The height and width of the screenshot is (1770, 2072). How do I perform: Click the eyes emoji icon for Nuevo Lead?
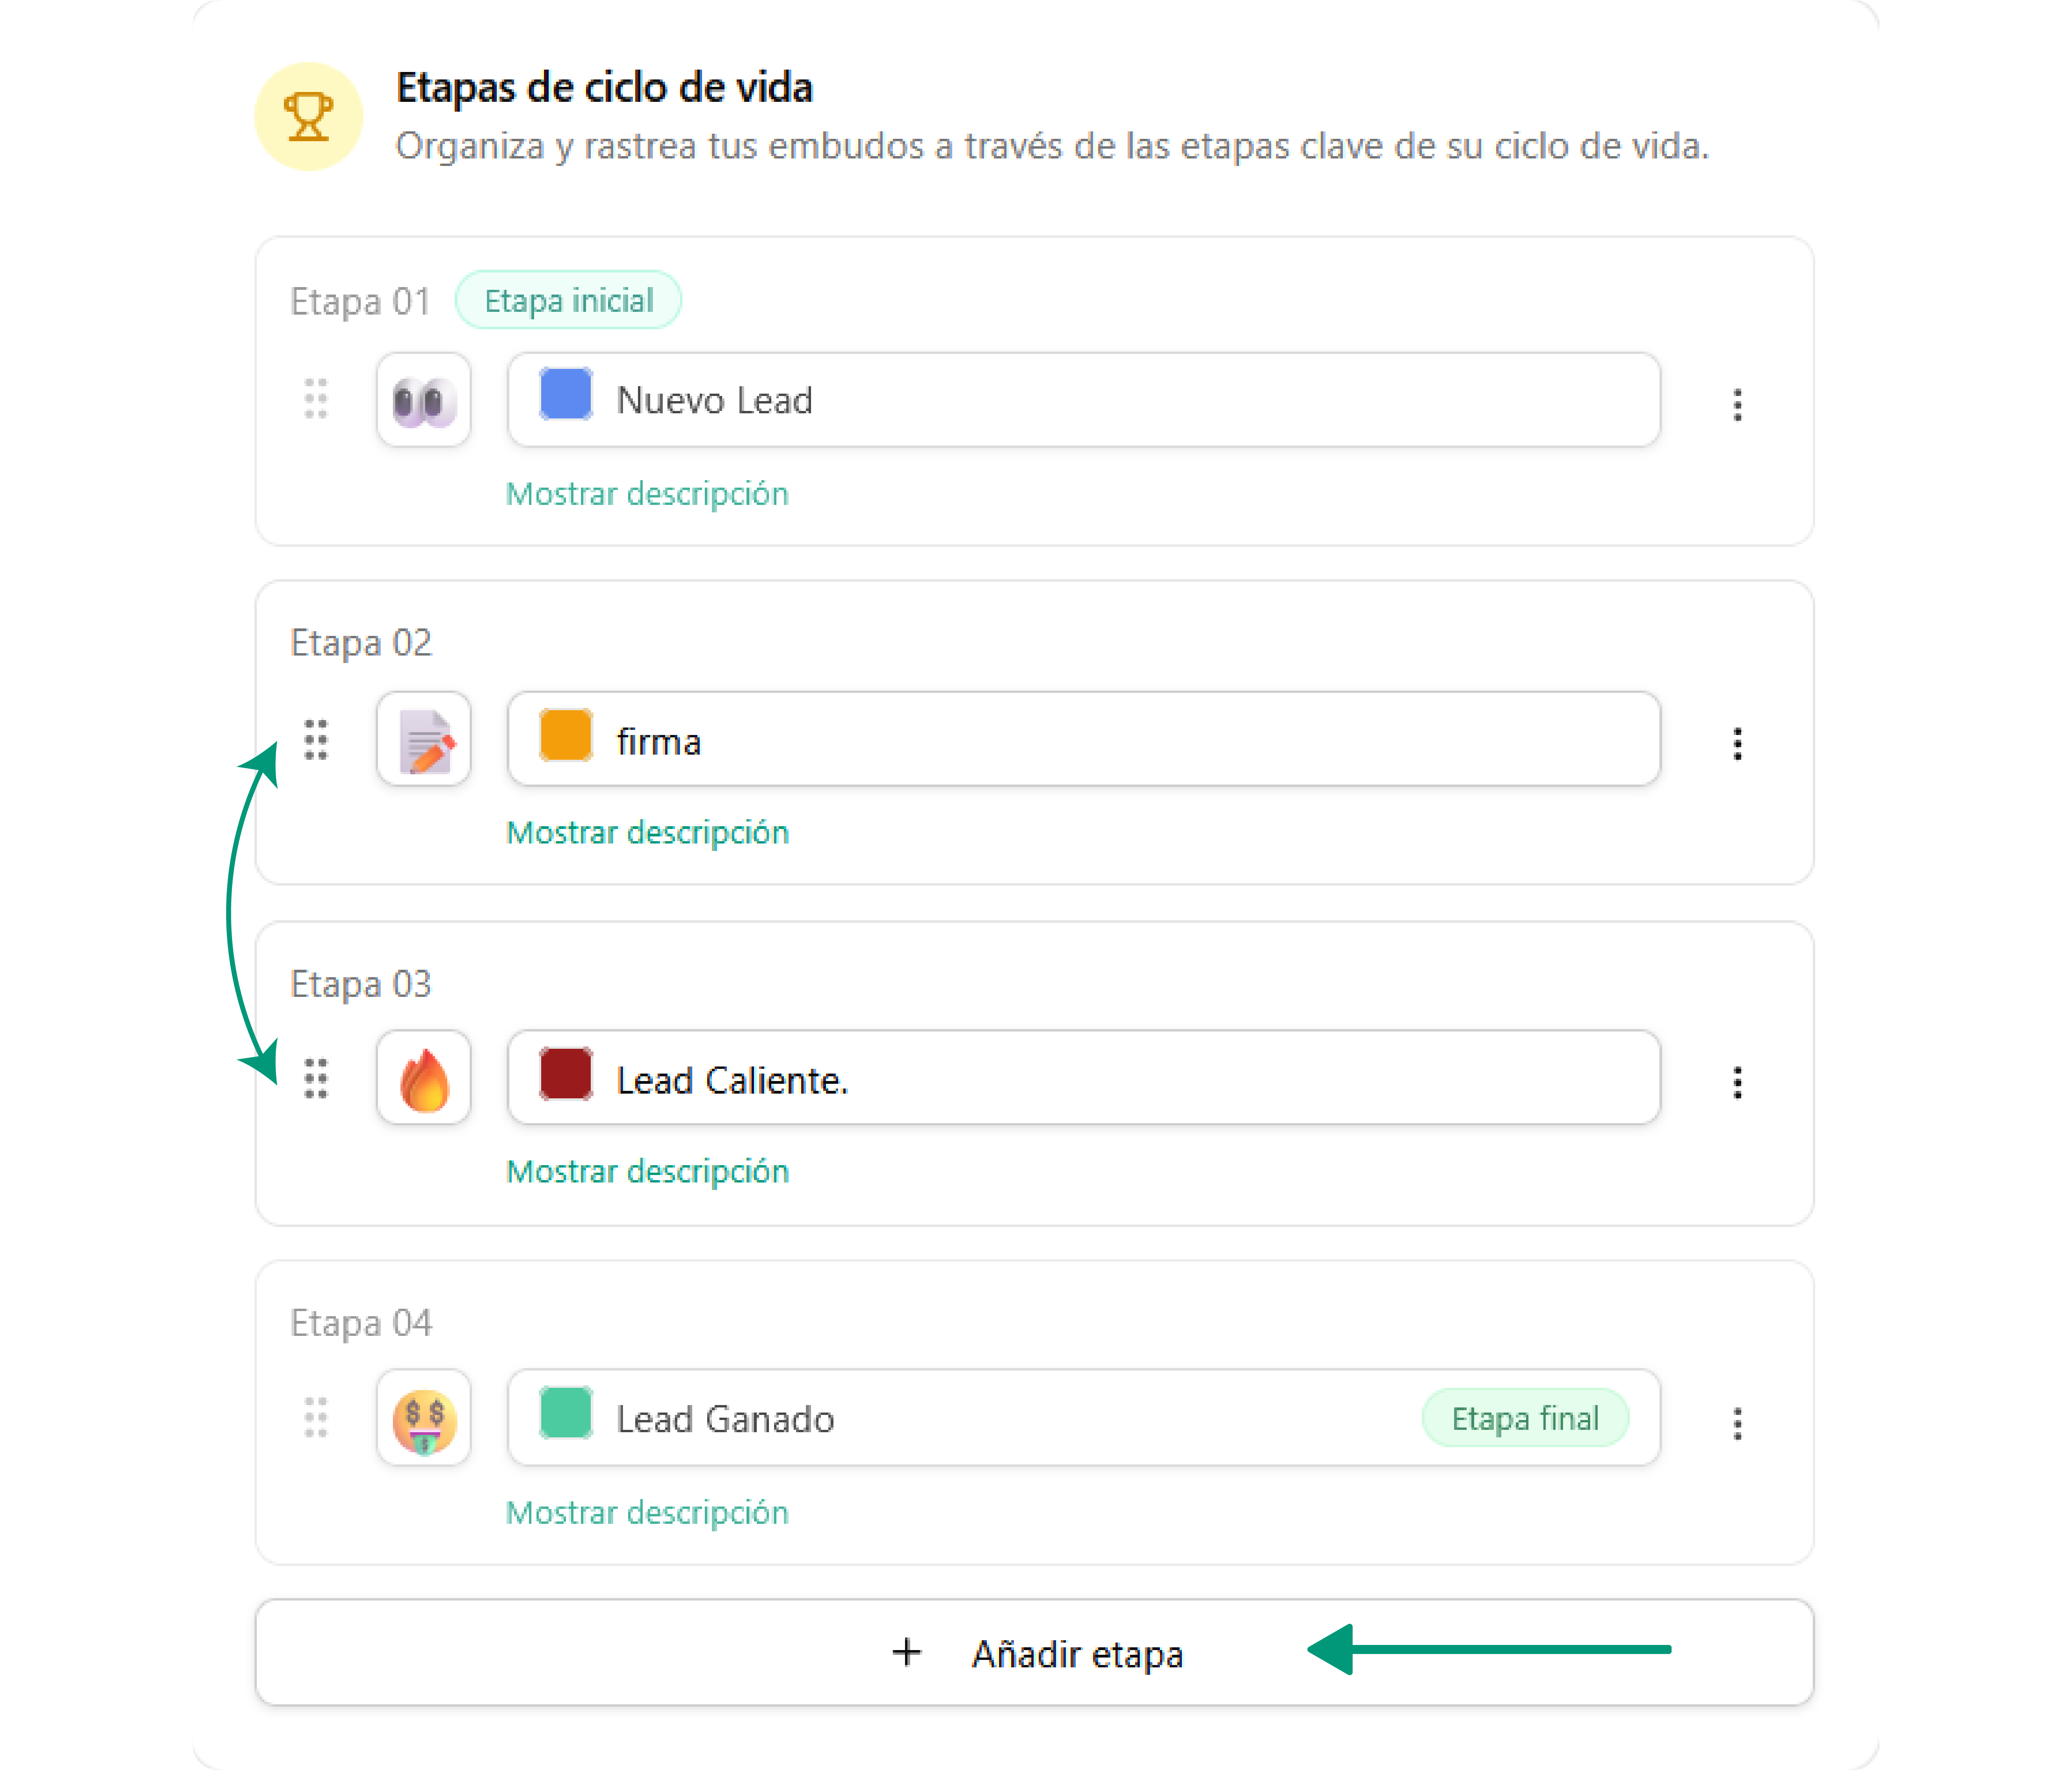point(424,401)
